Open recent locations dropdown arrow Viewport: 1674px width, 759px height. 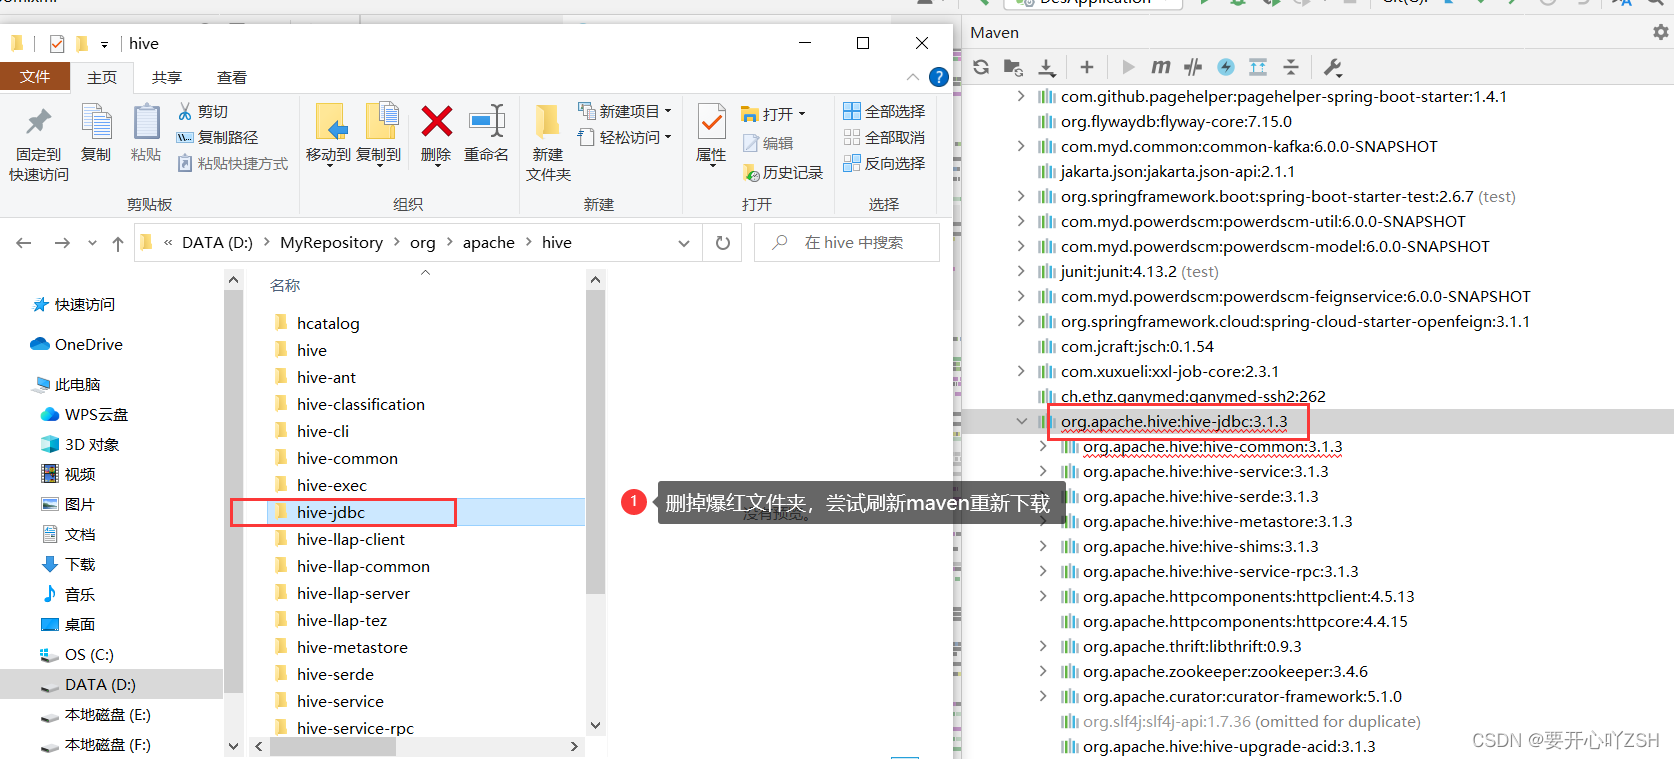[x=92, y=243]
